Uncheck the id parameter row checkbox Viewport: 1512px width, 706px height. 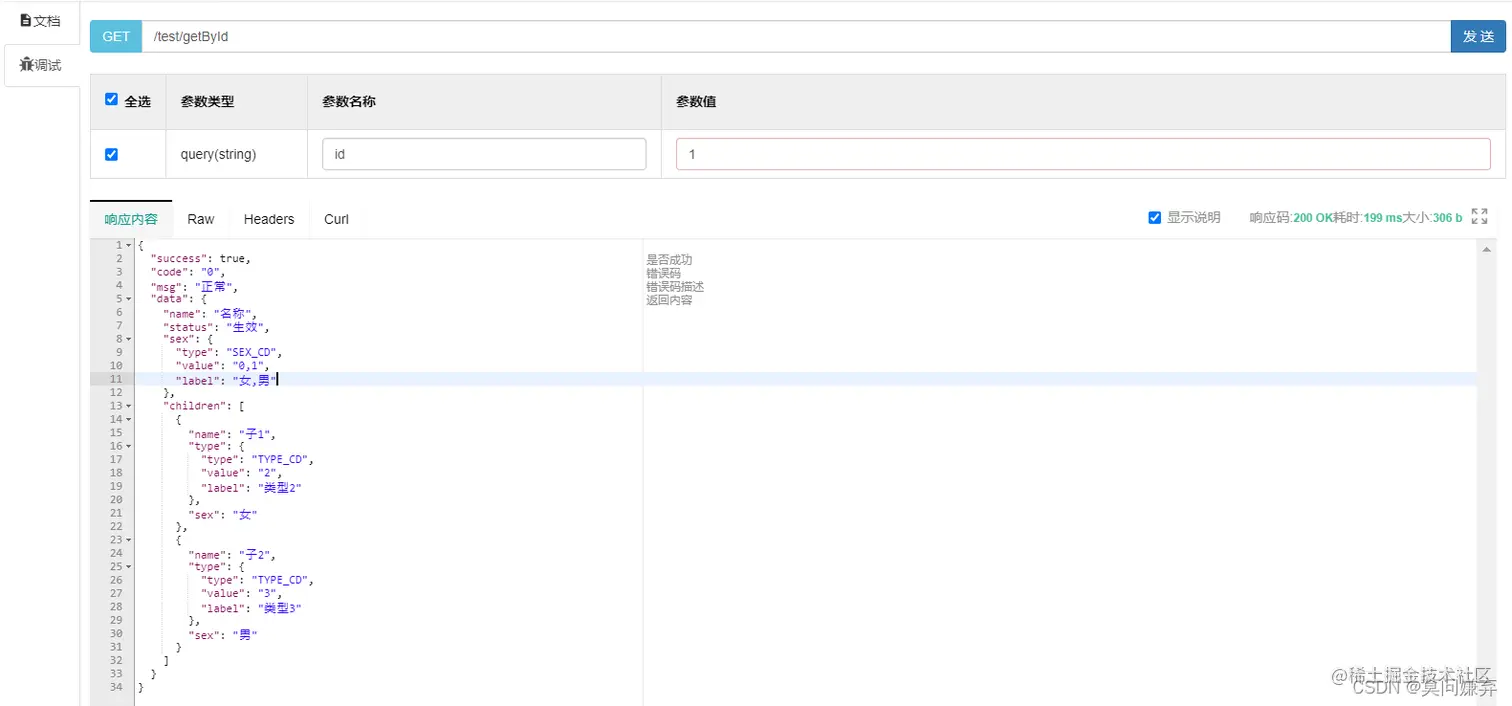point(112,154)
